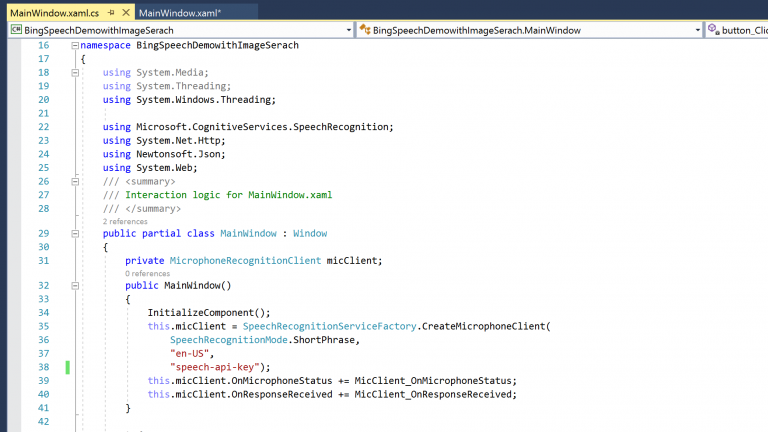This screenshot has height=432, width=768.
Task: Open the "2 references" CodeLens link
Action: pyautogui.click(x=125, y=221)
